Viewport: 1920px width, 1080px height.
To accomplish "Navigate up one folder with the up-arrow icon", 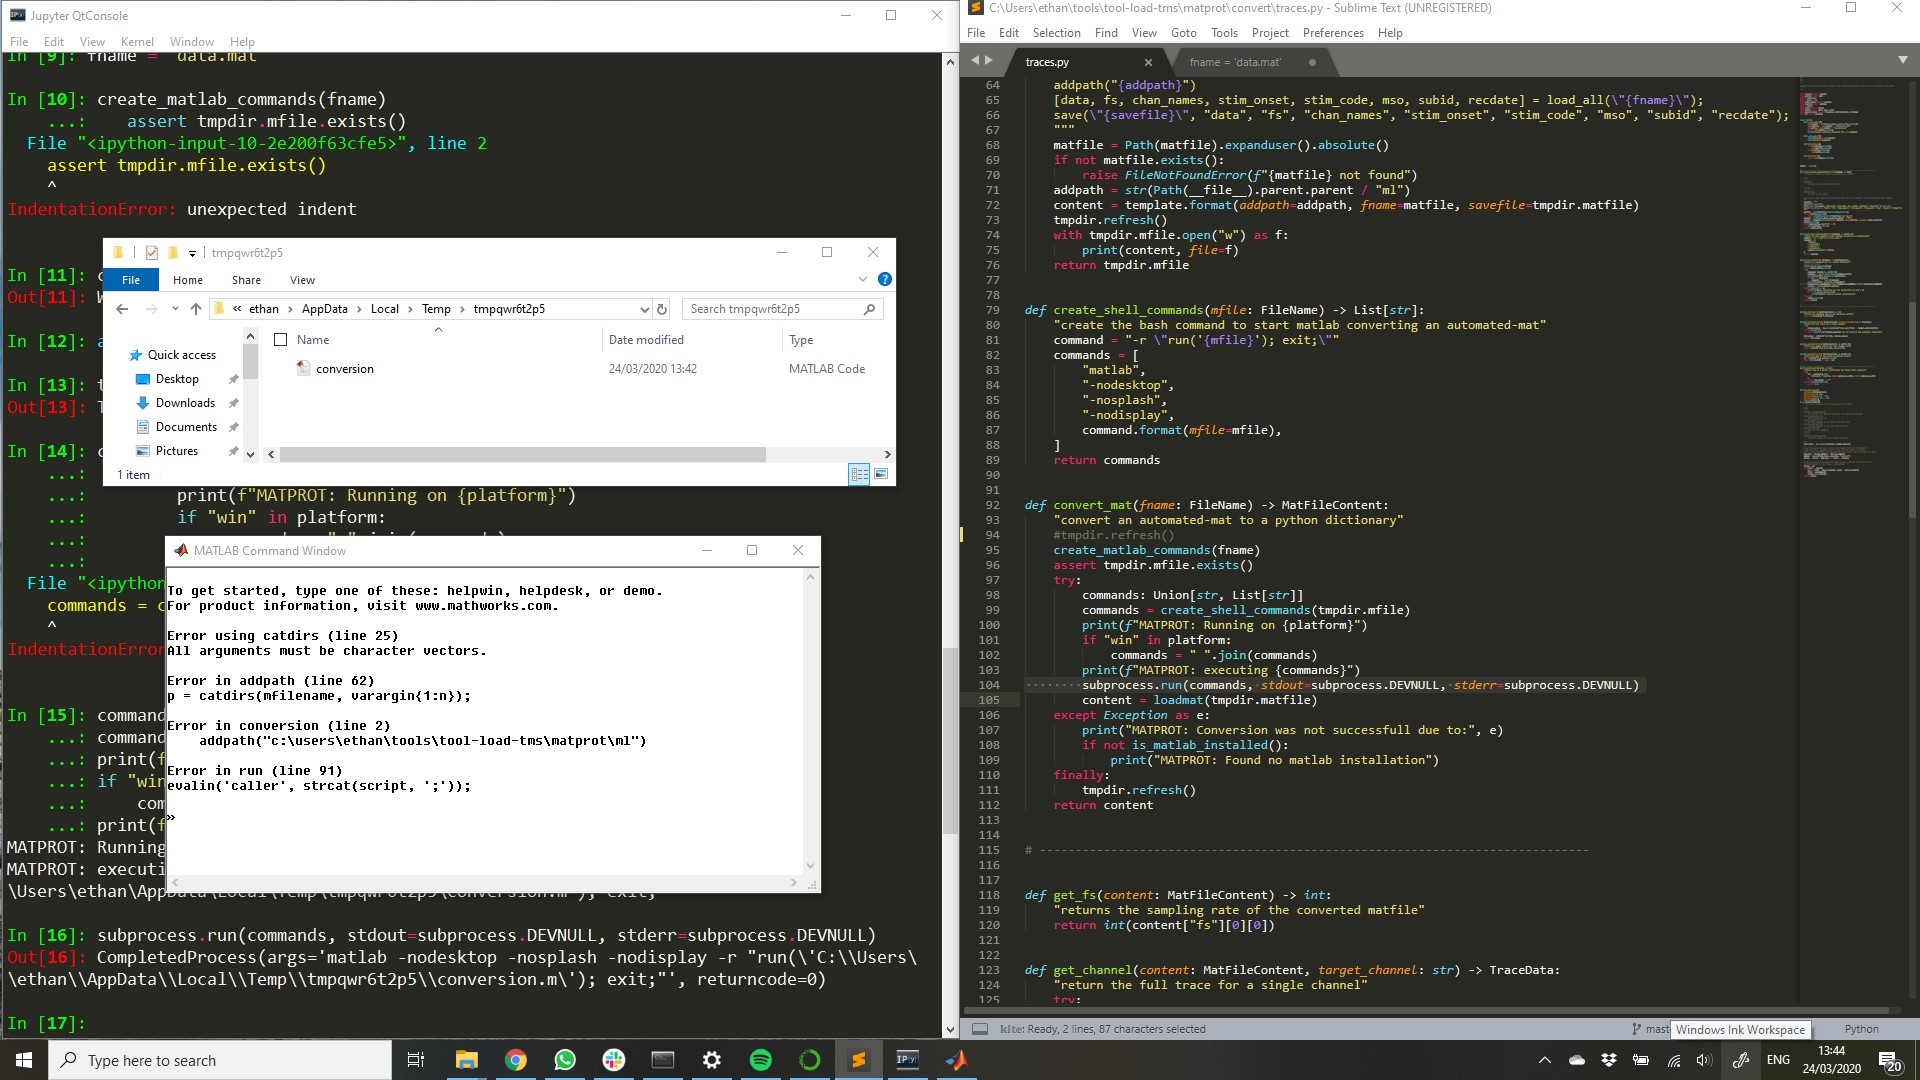I will pos(196,309).
